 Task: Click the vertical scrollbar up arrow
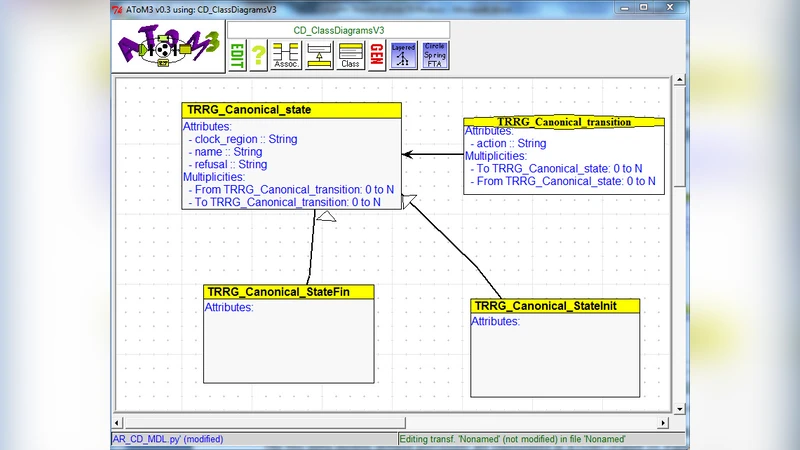(x=680, y=80)
